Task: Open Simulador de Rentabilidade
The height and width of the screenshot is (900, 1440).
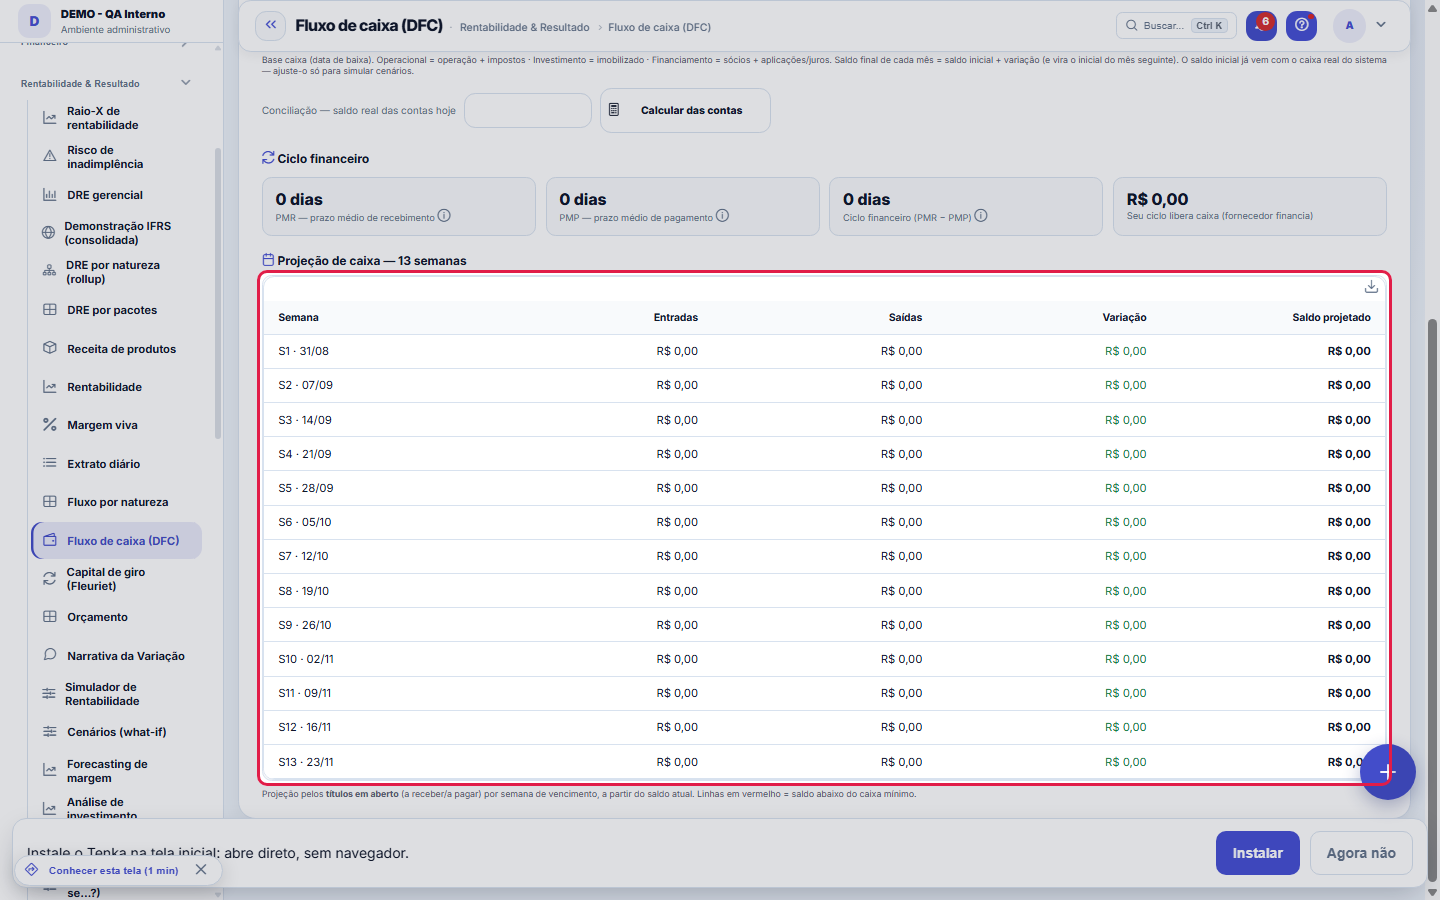Action: coord(115,694)
